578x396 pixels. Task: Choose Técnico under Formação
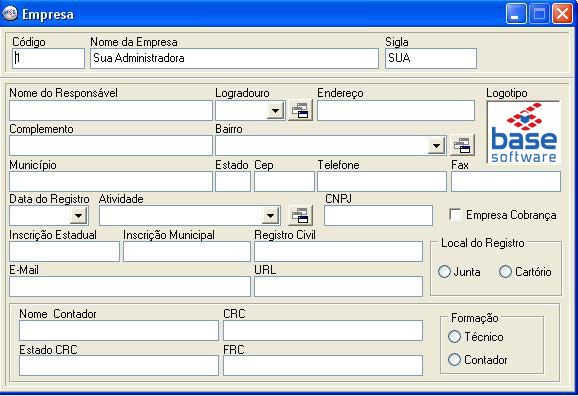point(454,336)
